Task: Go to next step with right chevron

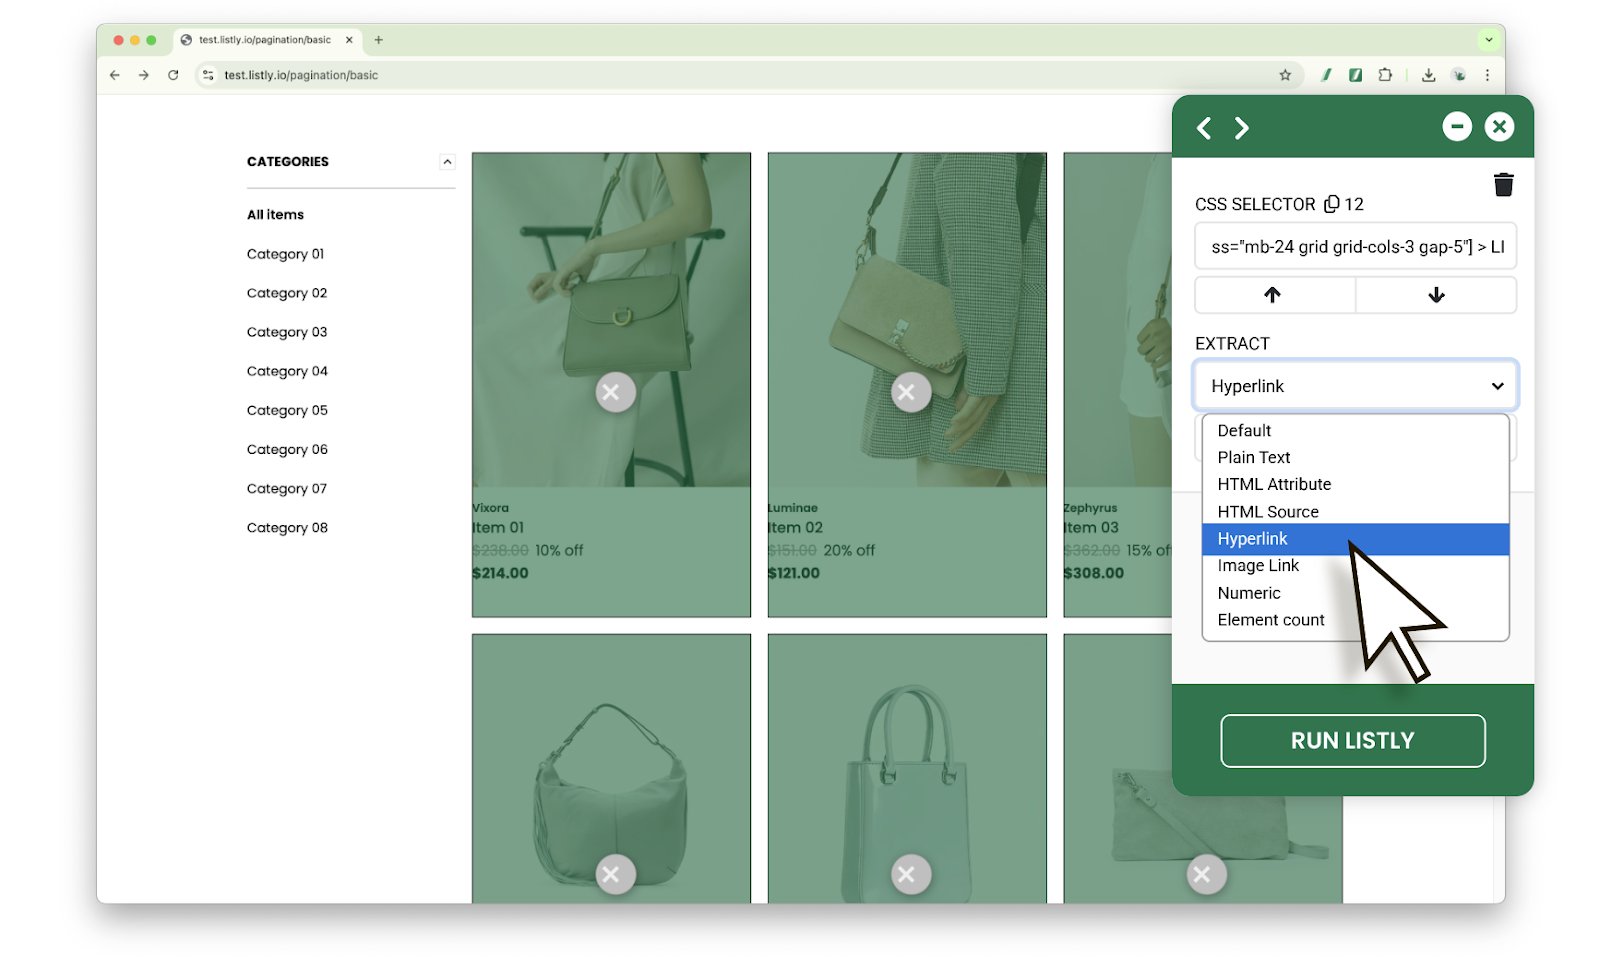Action: (1241, 128)
